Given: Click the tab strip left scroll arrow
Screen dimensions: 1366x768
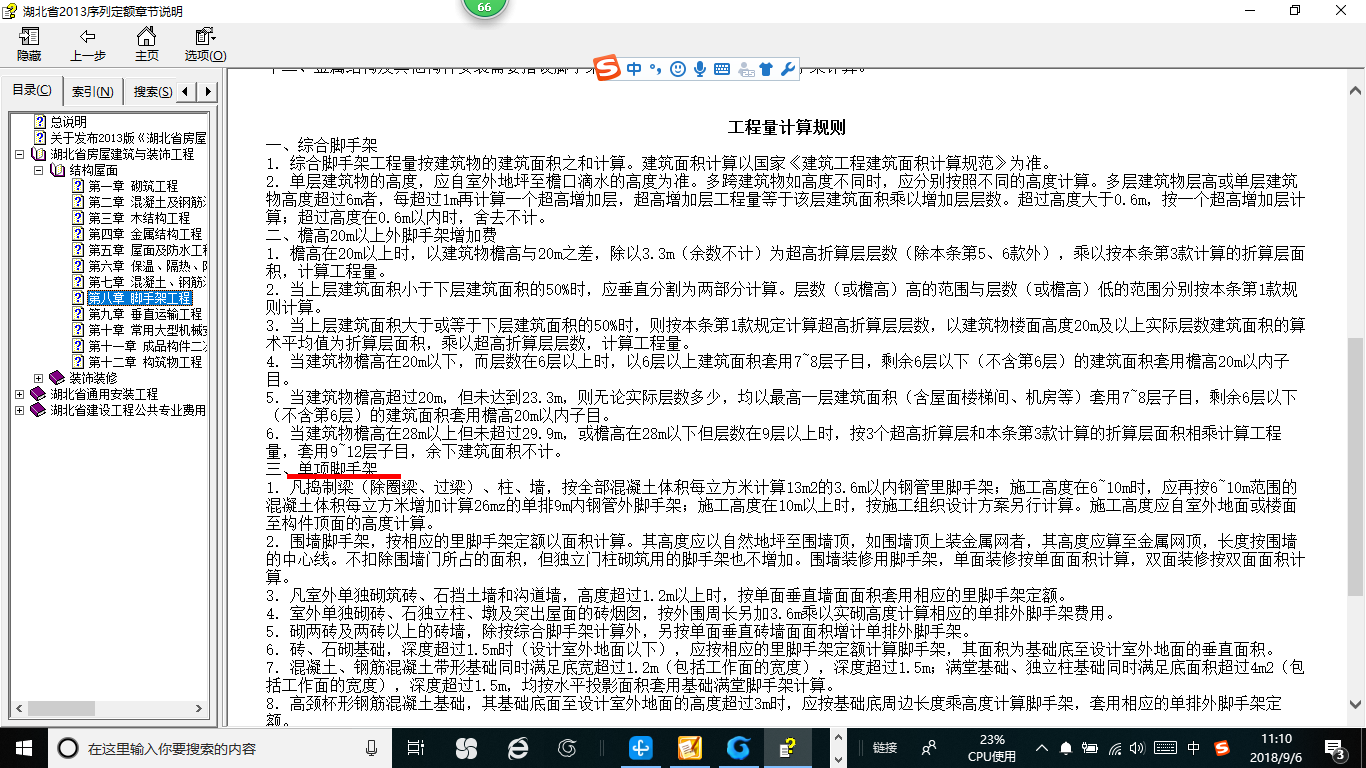Looking at the screenshot, I should click(188, 92).
